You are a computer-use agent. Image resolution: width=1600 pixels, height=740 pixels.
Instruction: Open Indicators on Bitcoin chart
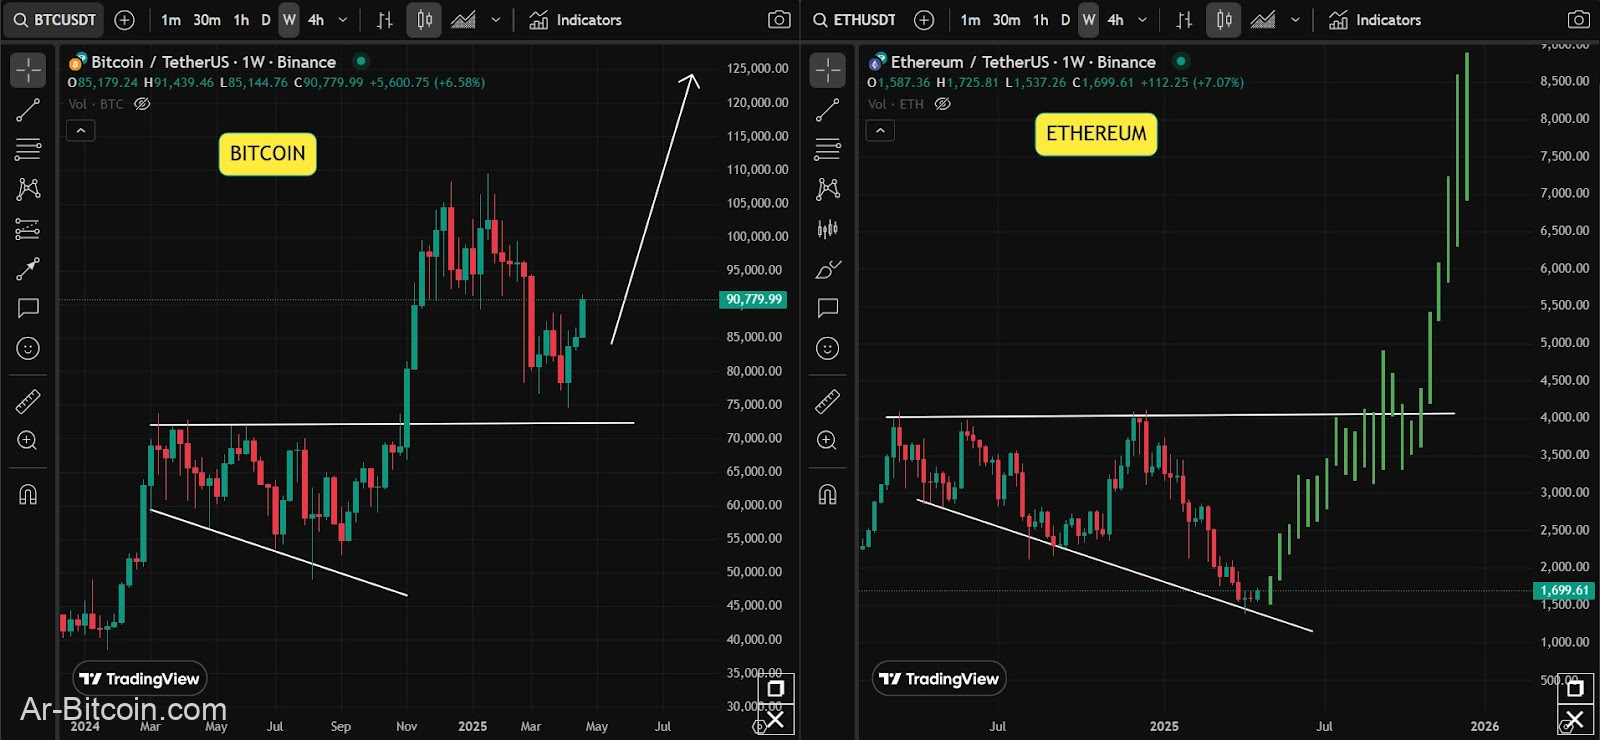(x=575, y=20)
